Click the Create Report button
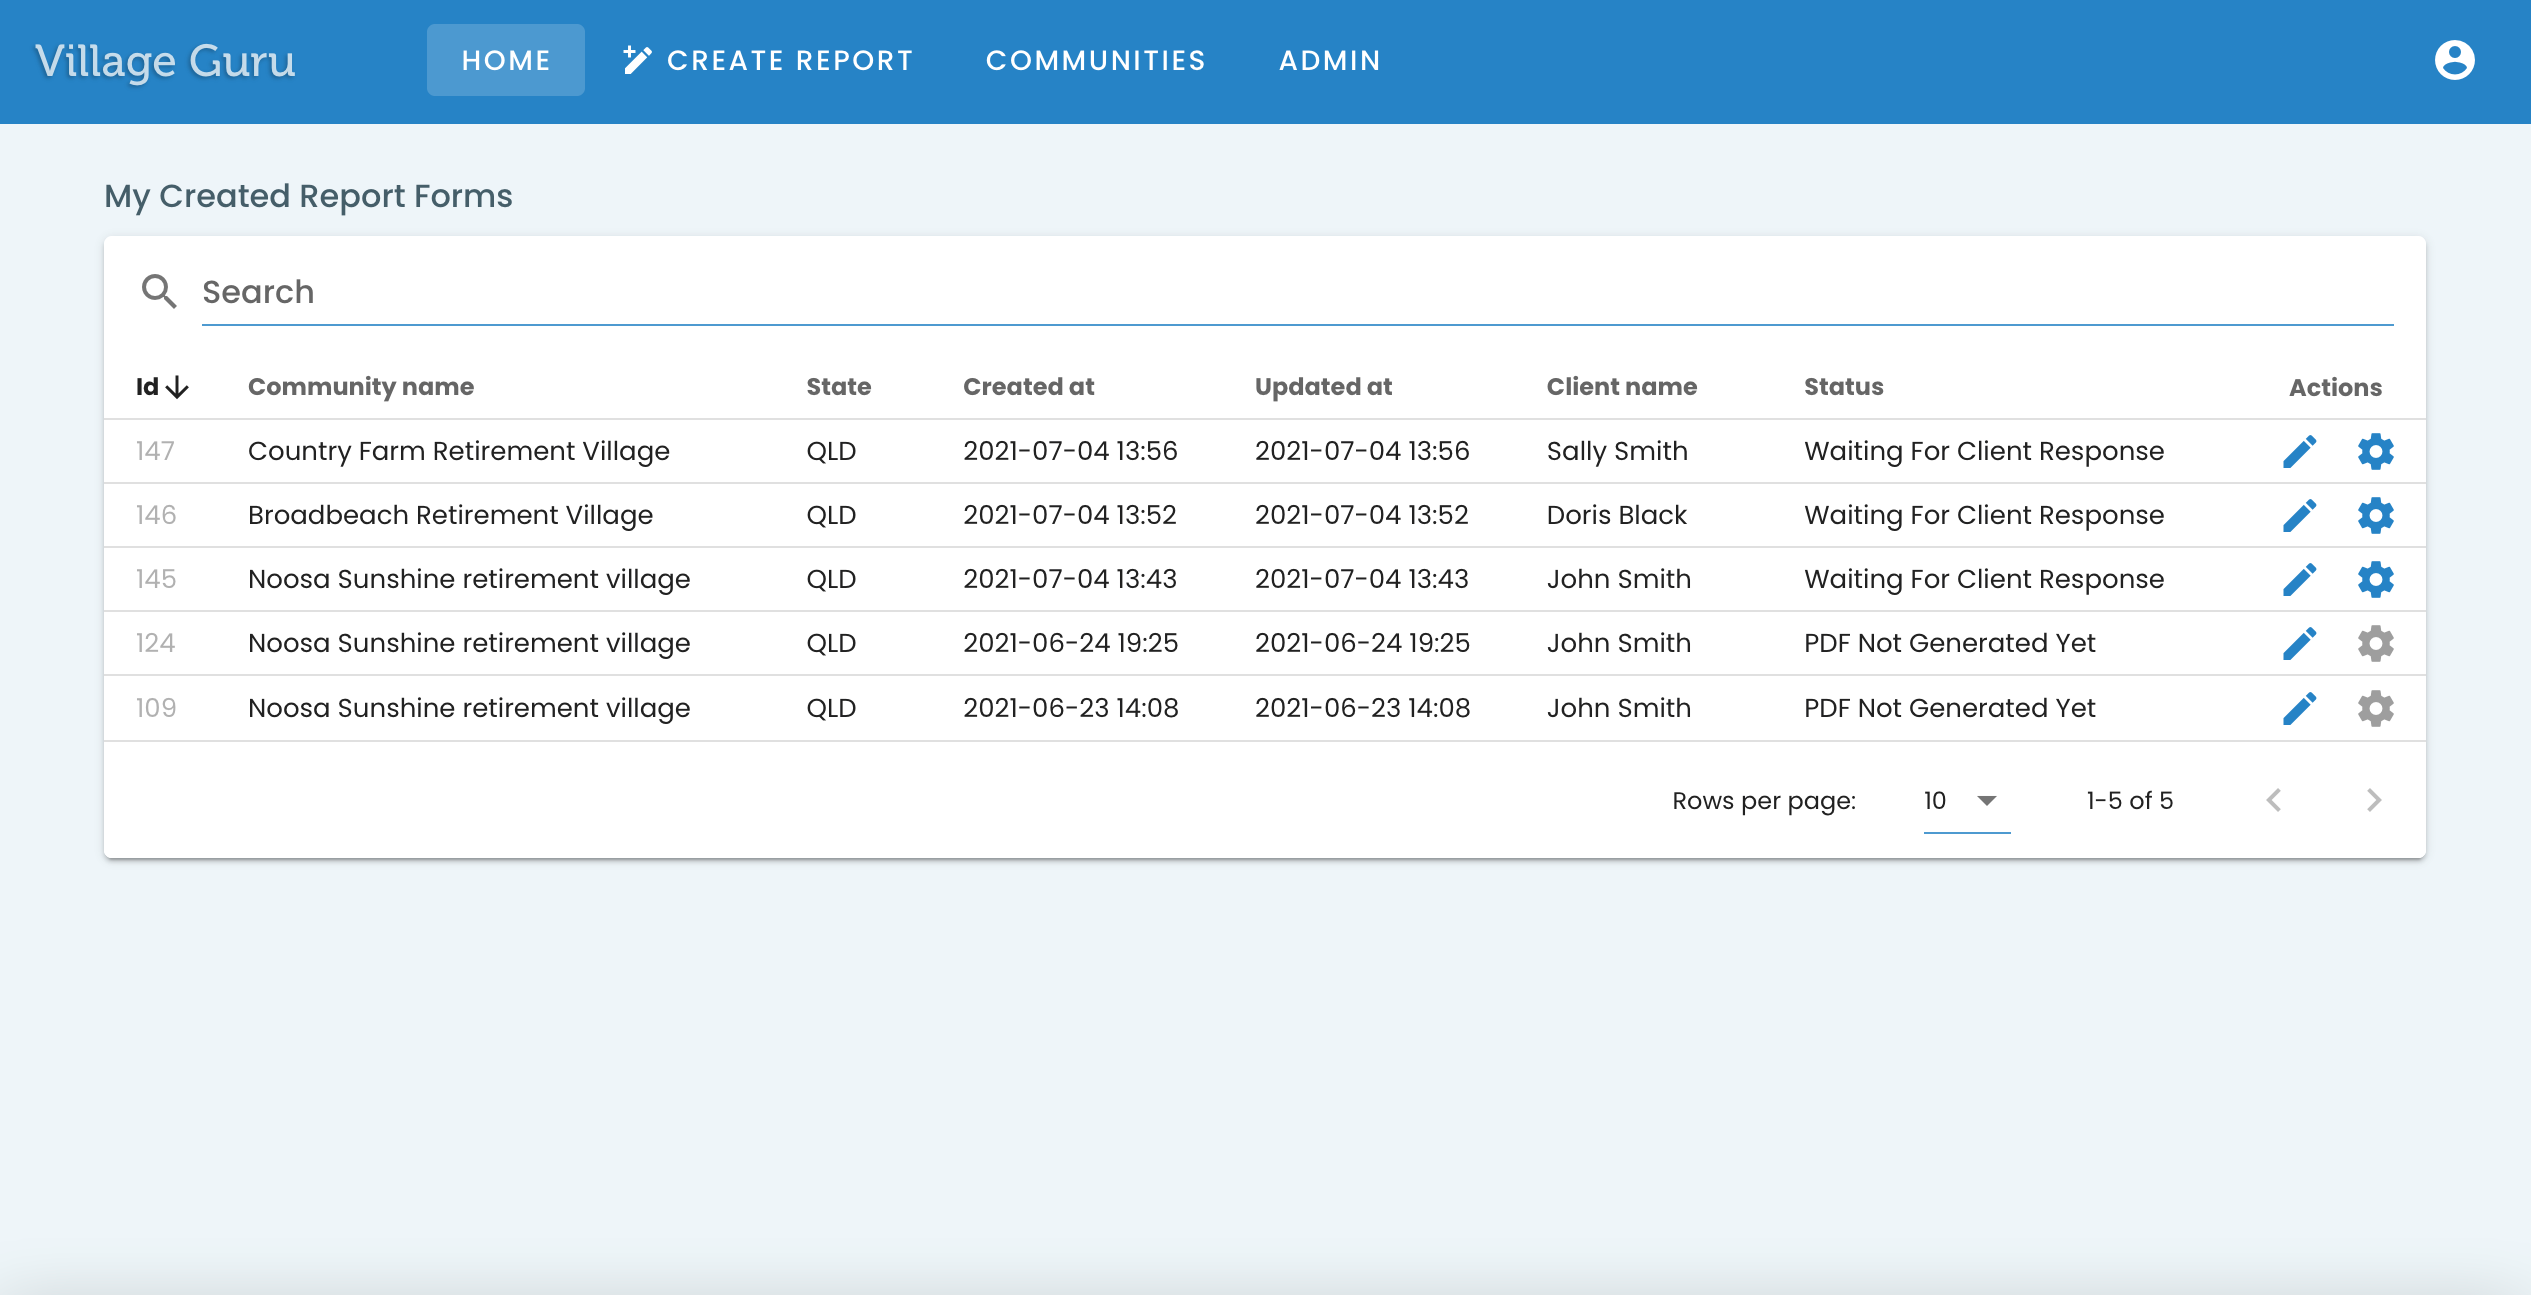 [767, 60]
